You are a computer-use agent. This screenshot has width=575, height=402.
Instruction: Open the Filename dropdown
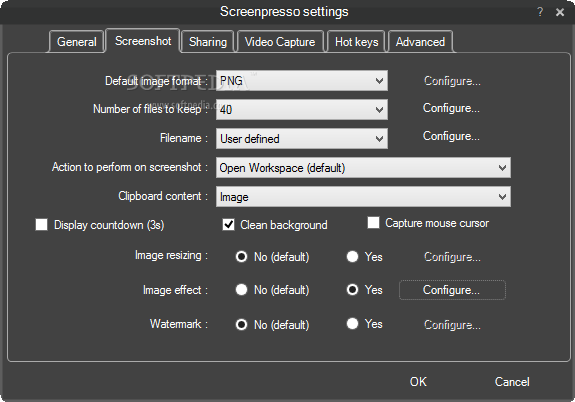coord(301,138)
